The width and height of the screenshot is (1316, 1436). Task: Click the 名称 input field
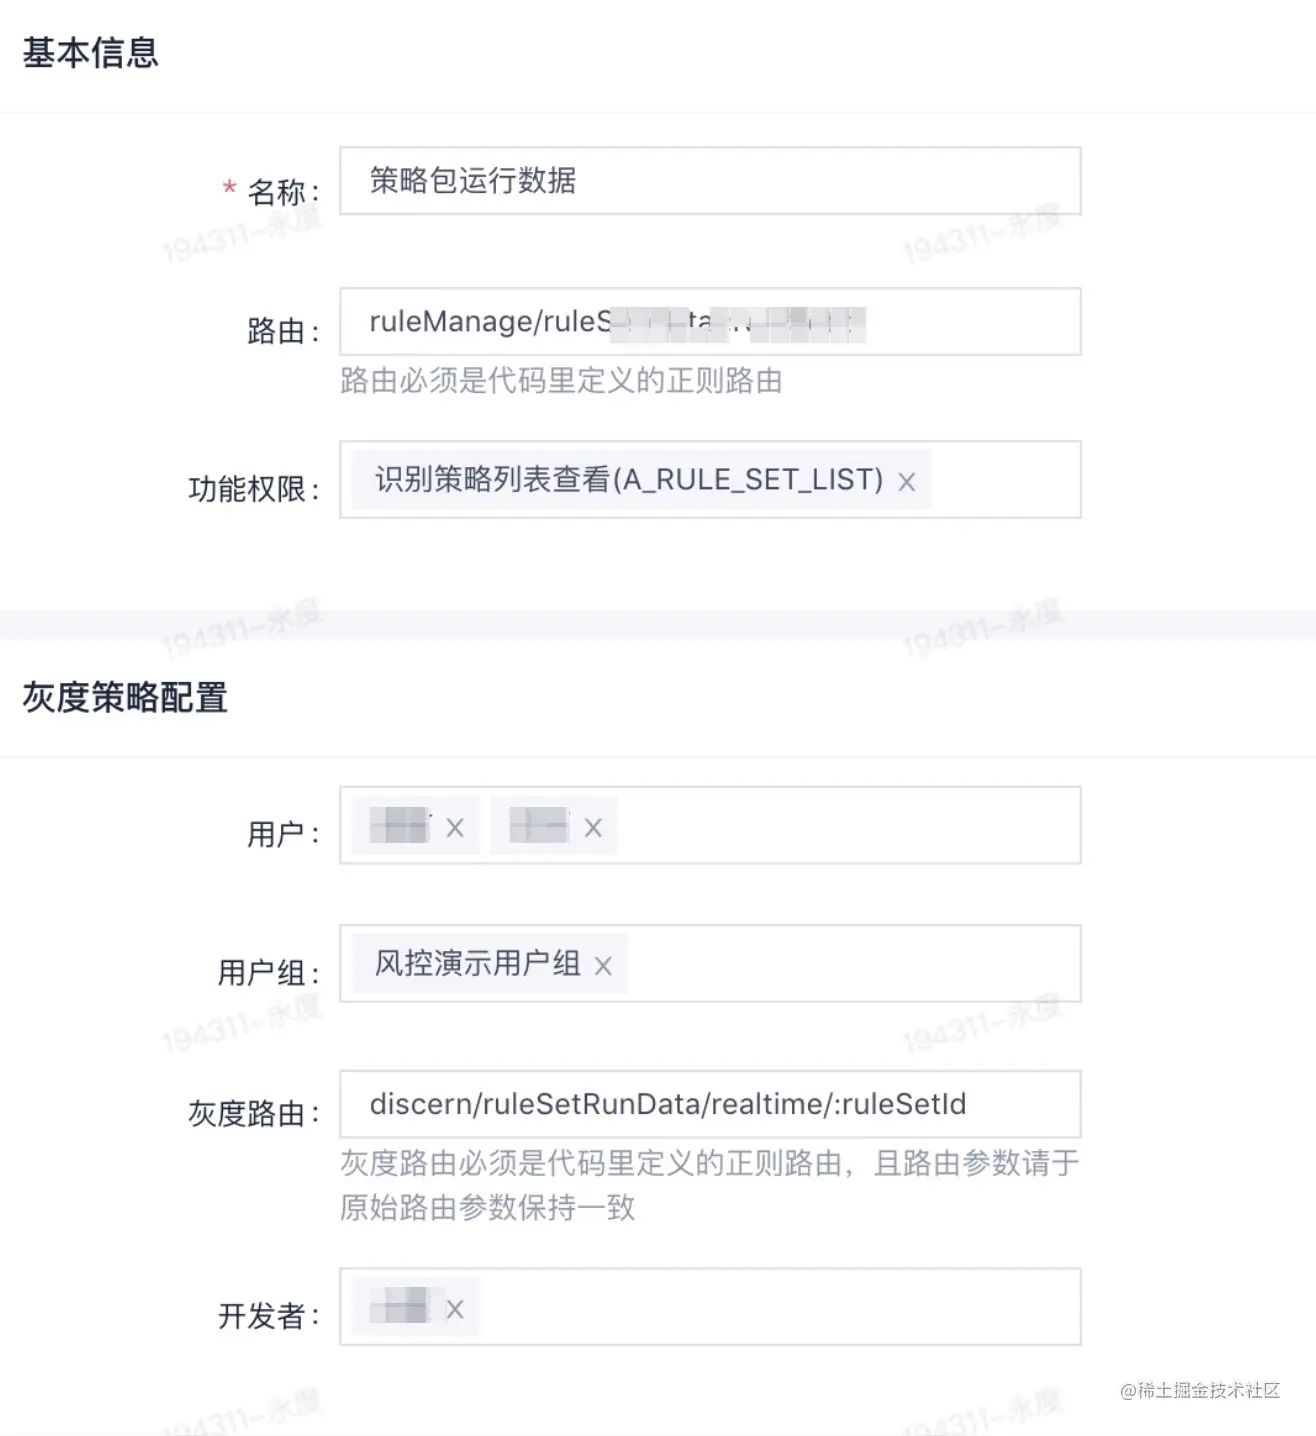(710, 181)
